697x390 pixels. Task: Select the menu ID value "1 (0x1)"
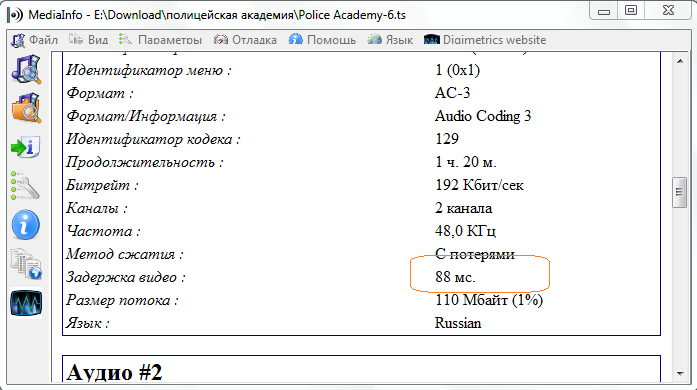[457, 70]
